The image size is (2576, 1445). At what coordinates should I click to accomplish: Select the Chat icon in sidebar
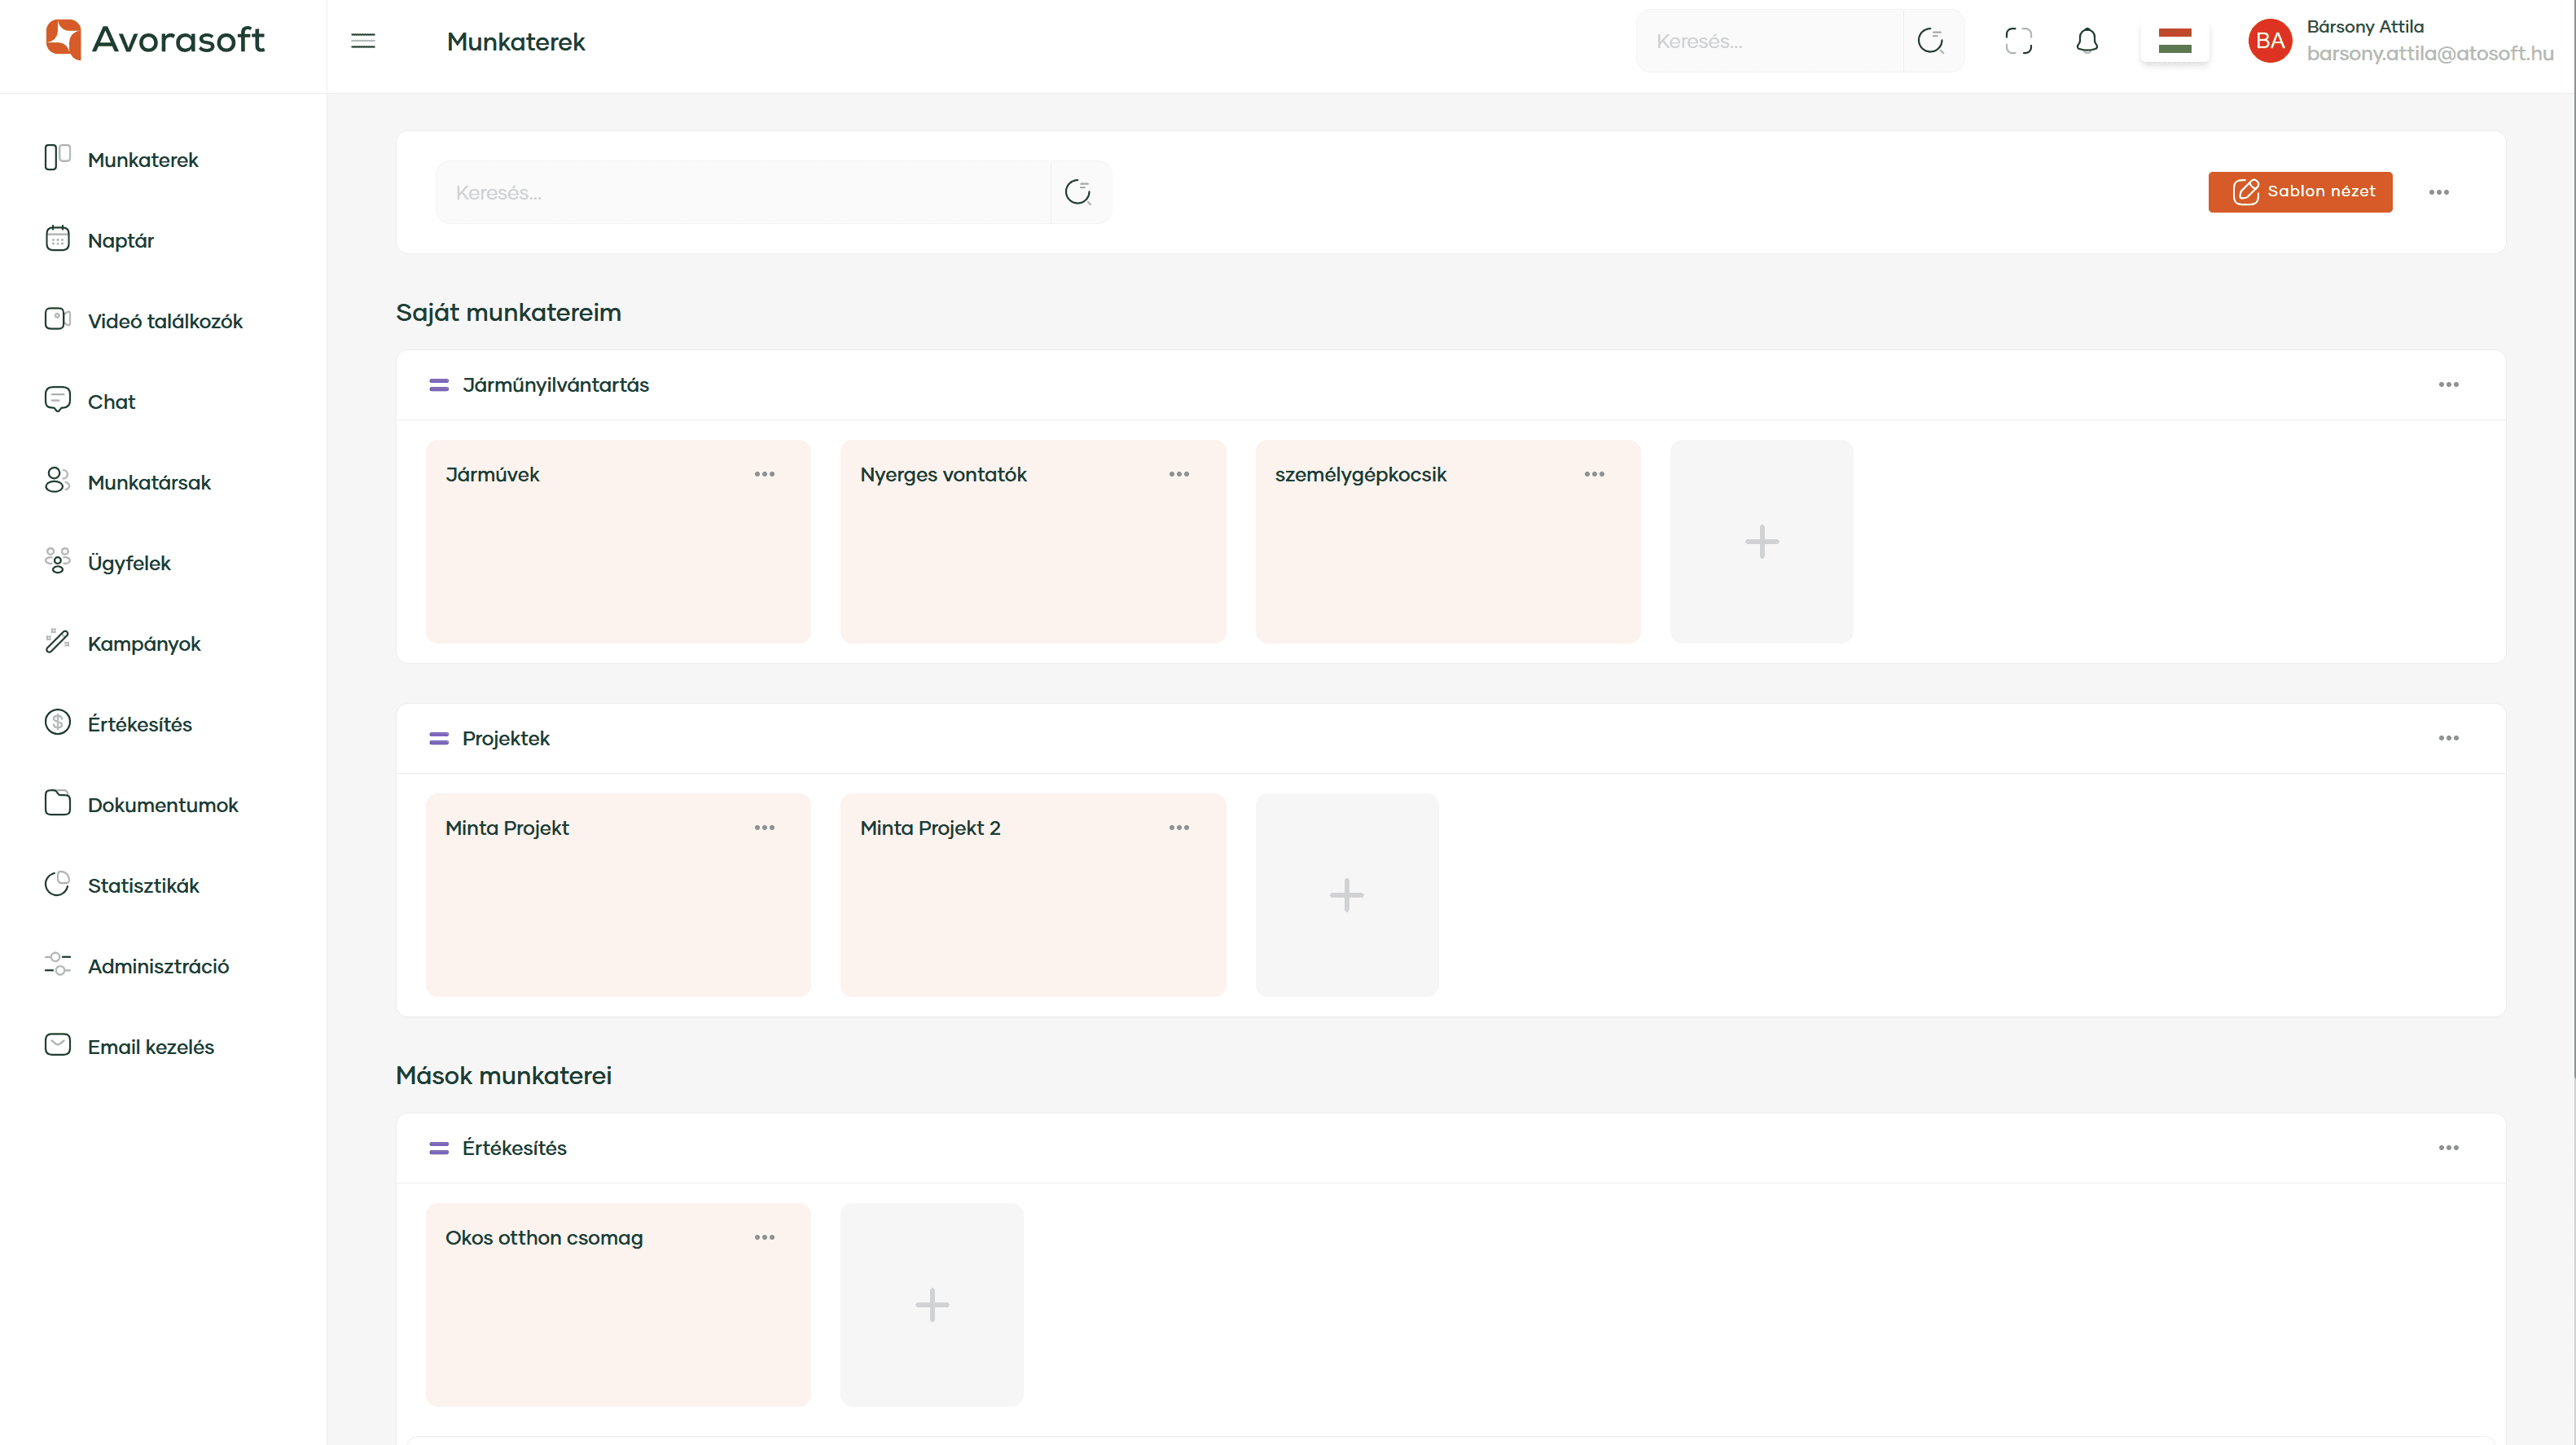[x=57, y=400]
